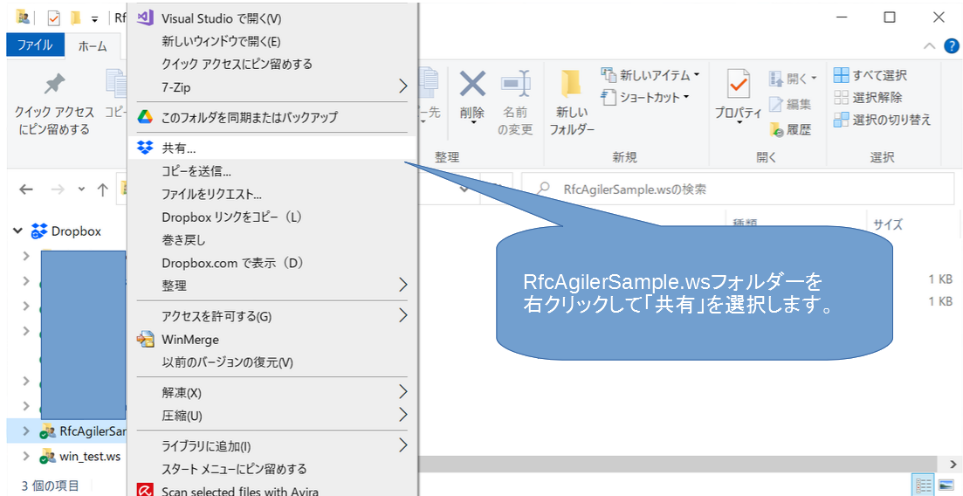The image size is (963, 496).
Task: Click the 編集 ribbon button
Action: [x=790, y=104]
